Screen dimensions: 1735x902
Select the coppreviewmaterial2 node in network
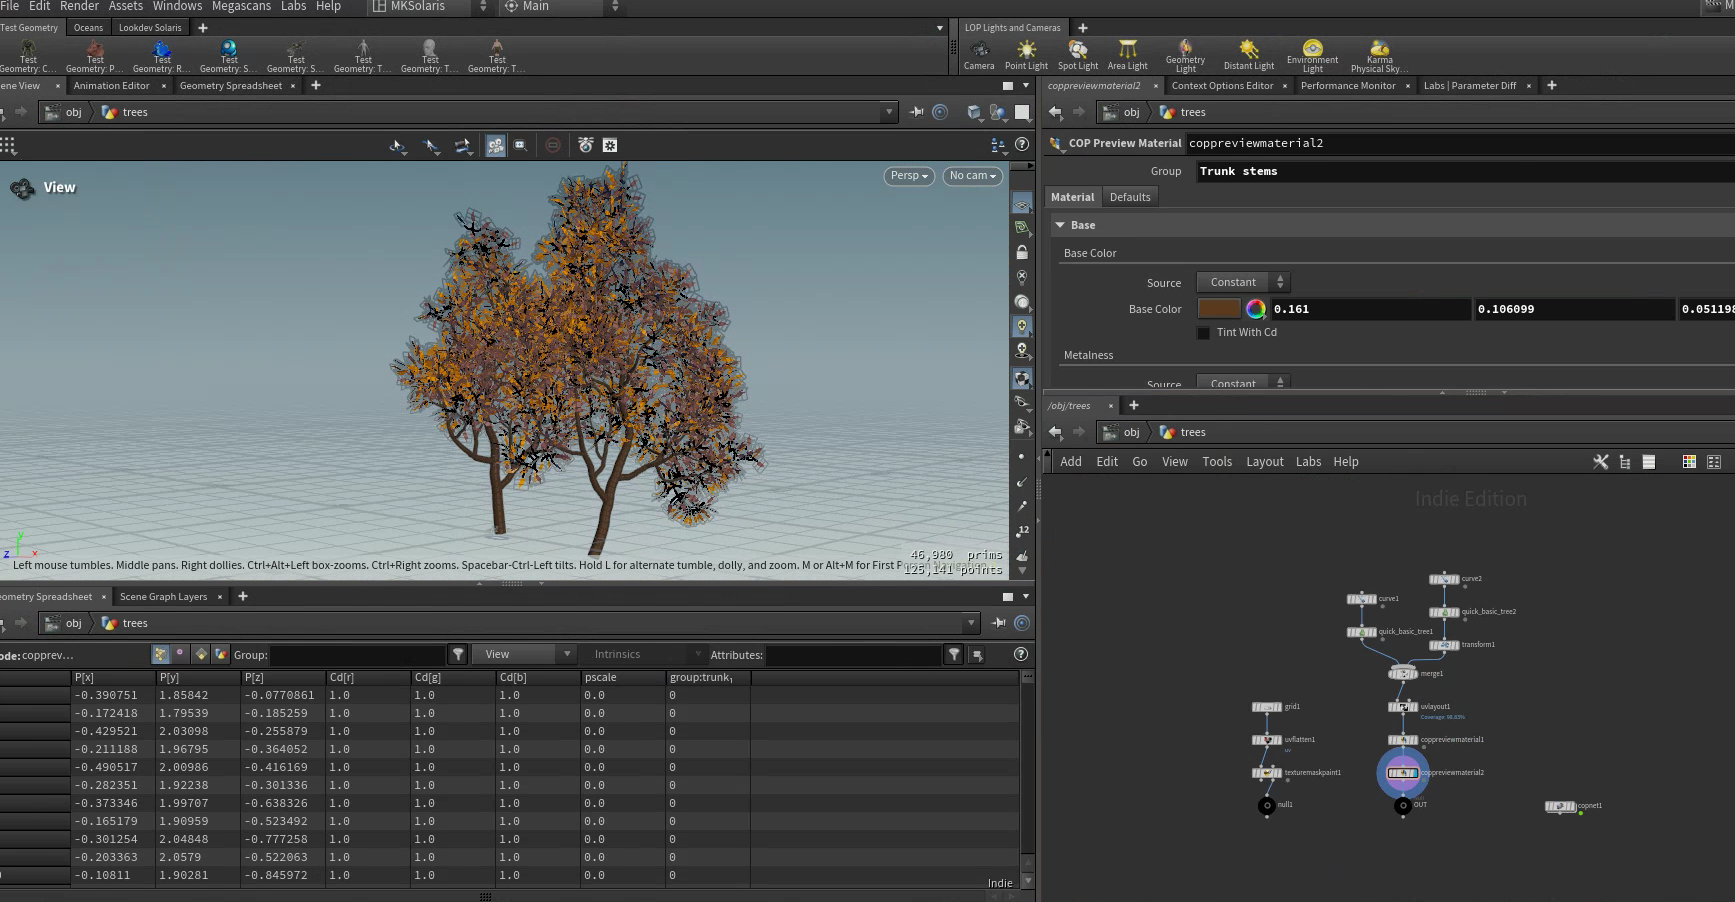point(1402,772)
